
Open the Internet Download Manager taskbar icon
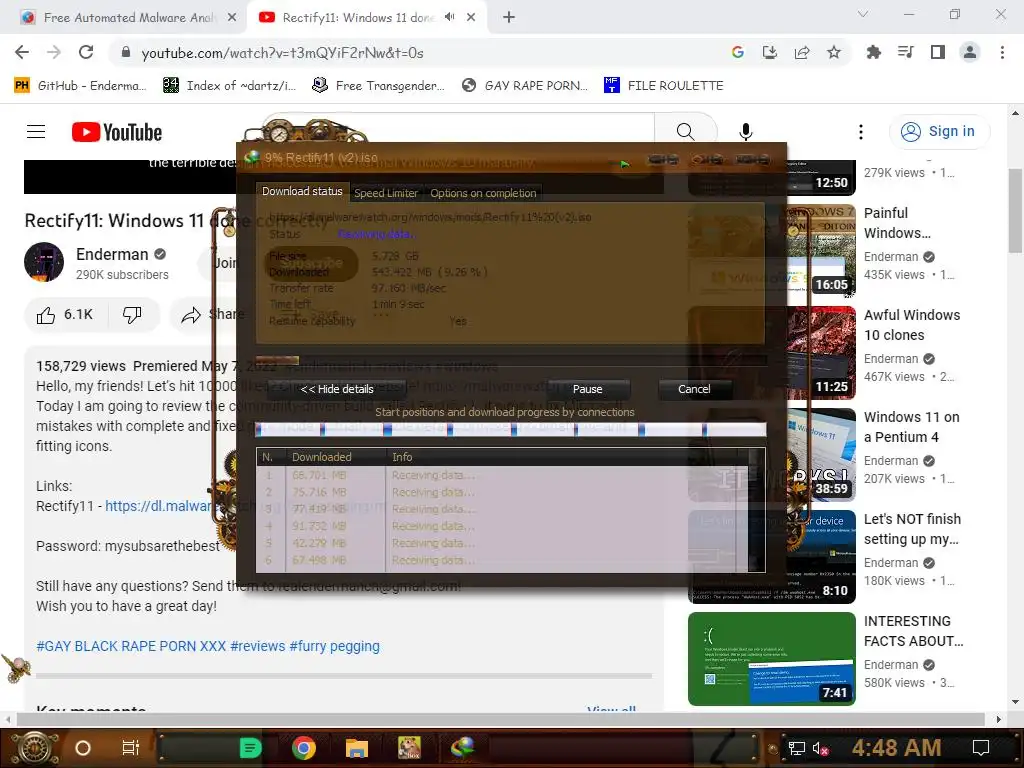462,748
